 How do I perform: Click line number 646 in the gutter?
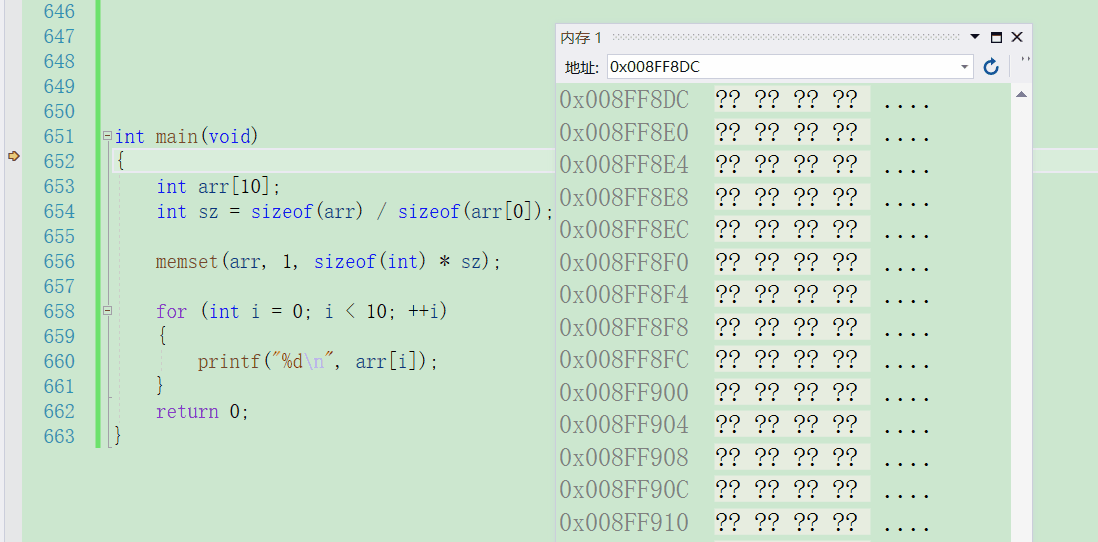click(59, 11)
